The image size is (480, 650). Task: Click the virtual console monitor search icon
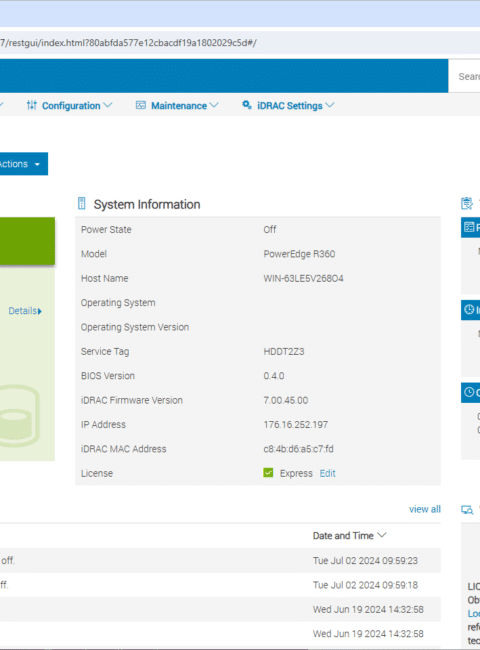click(x=467, y=510)
